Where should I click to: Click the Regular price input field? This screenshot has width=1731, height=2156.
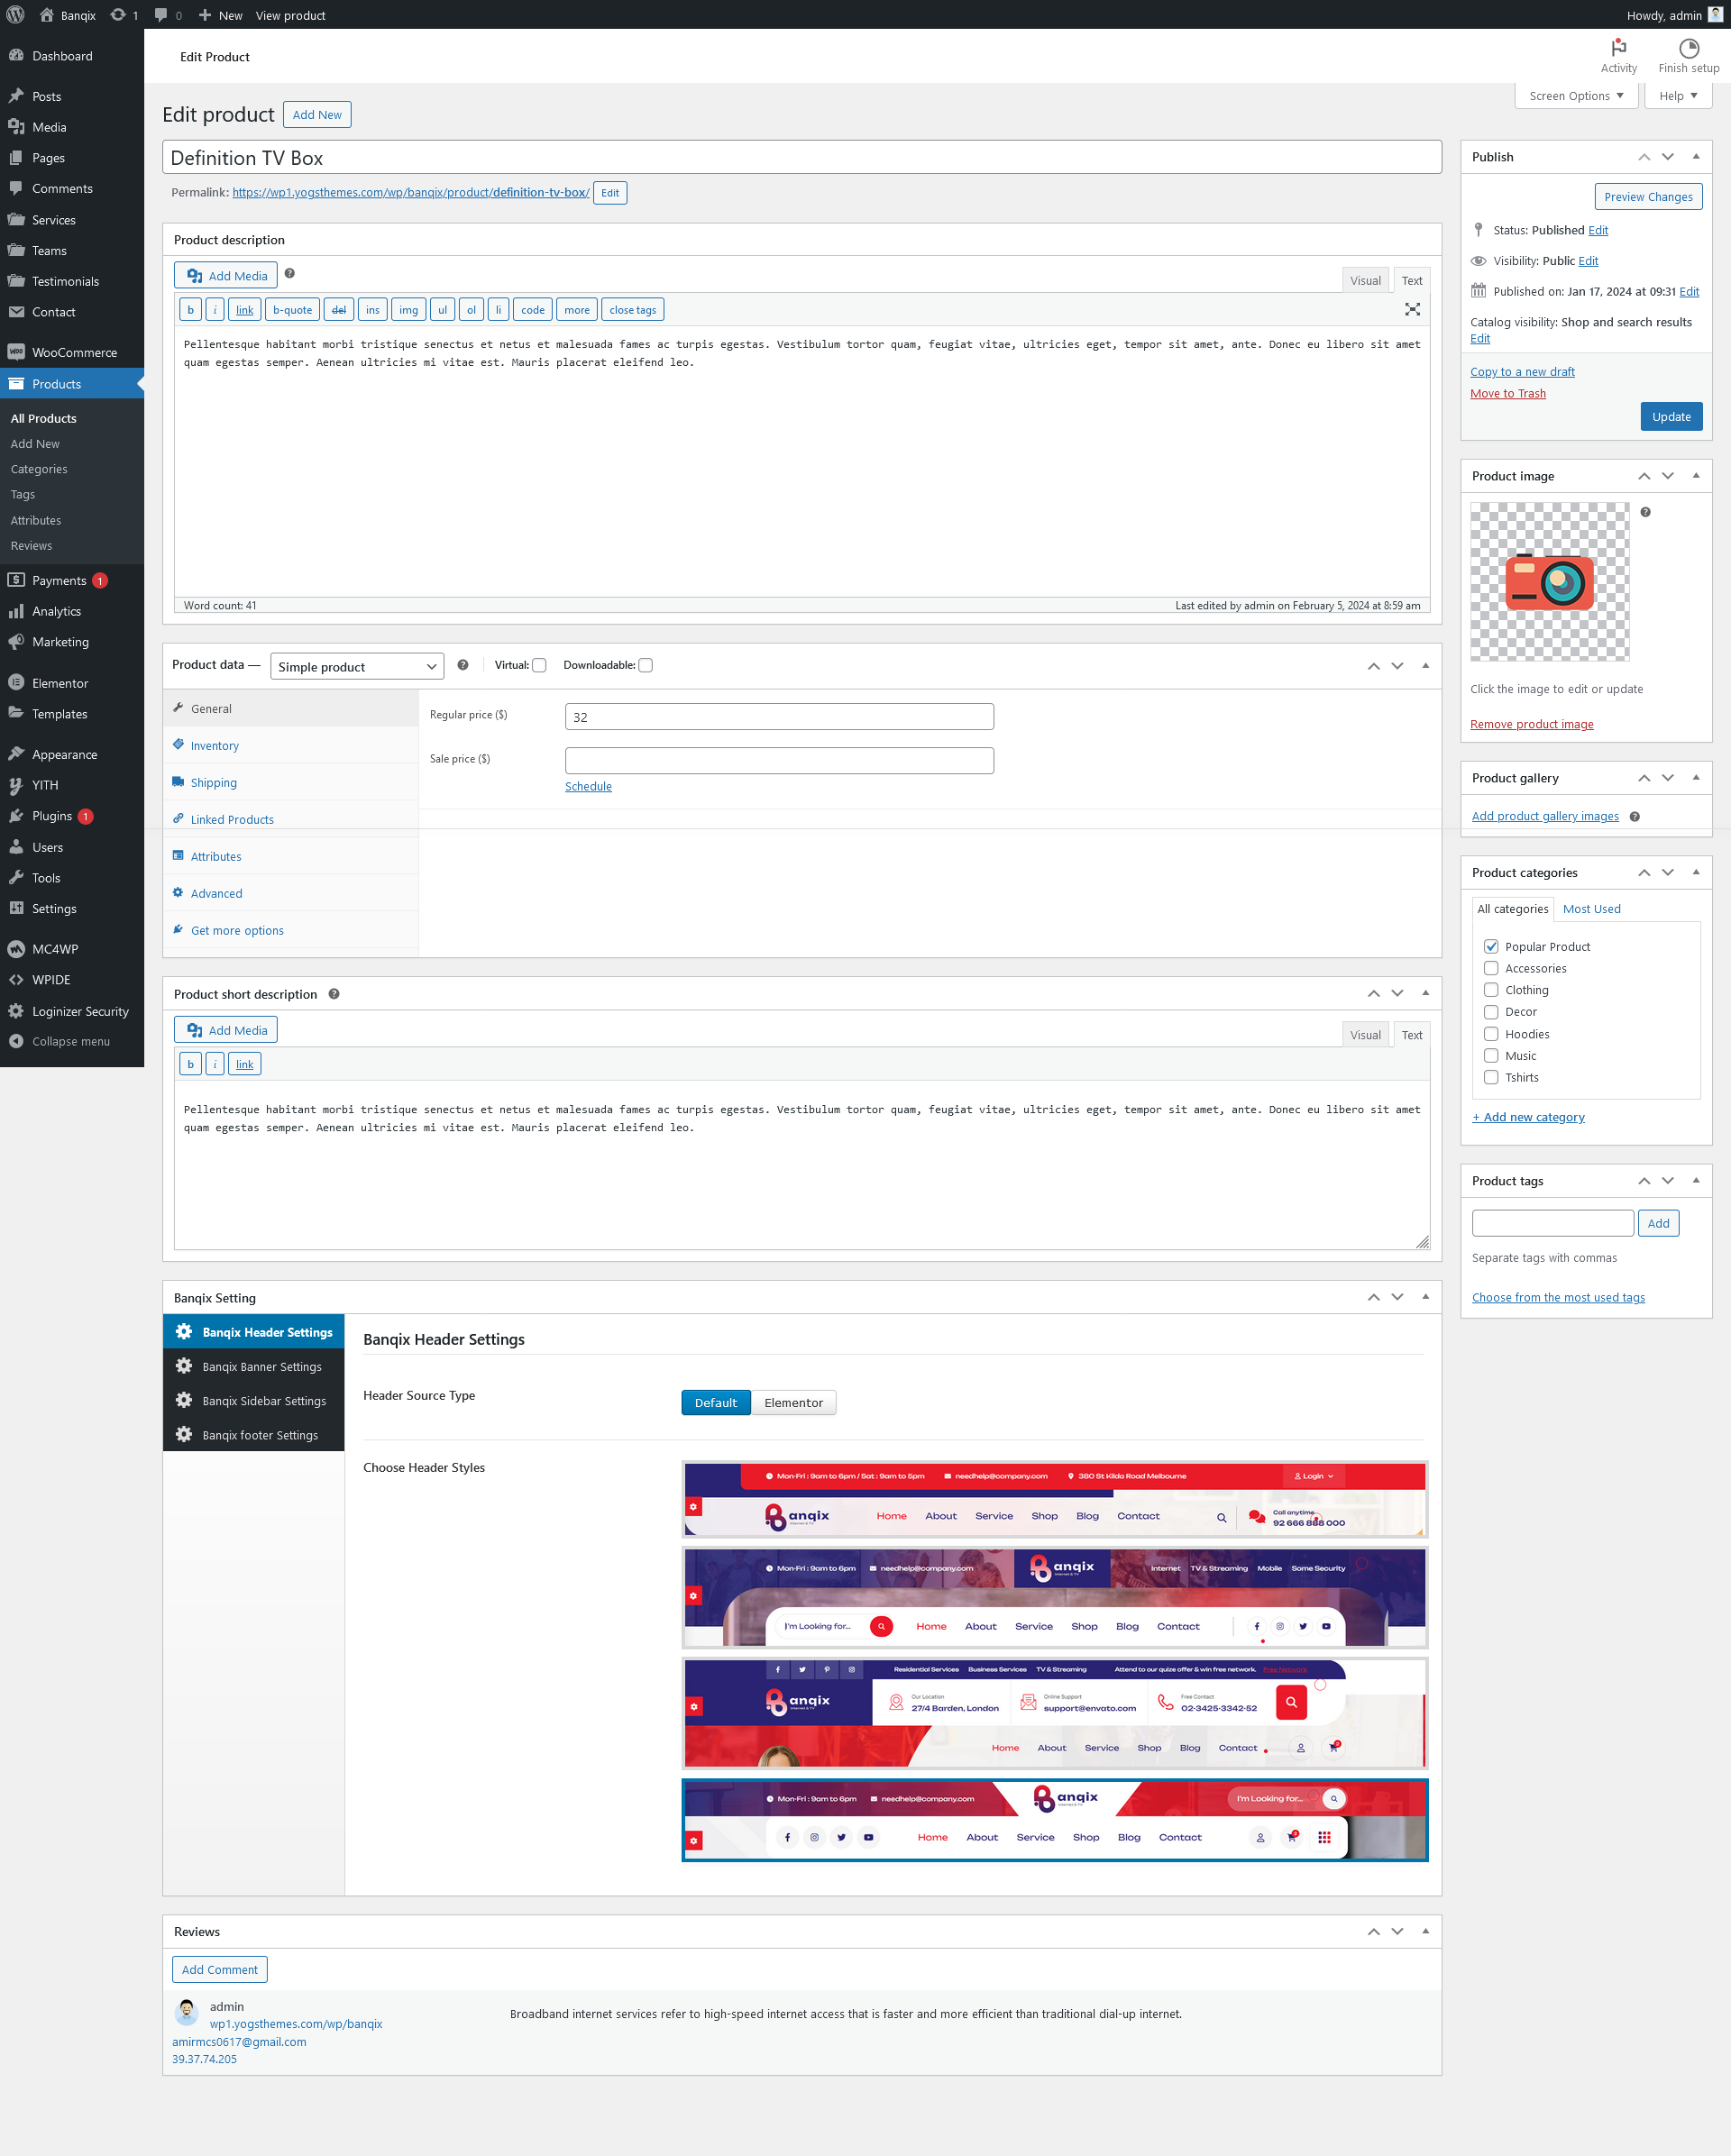(779, 717)
